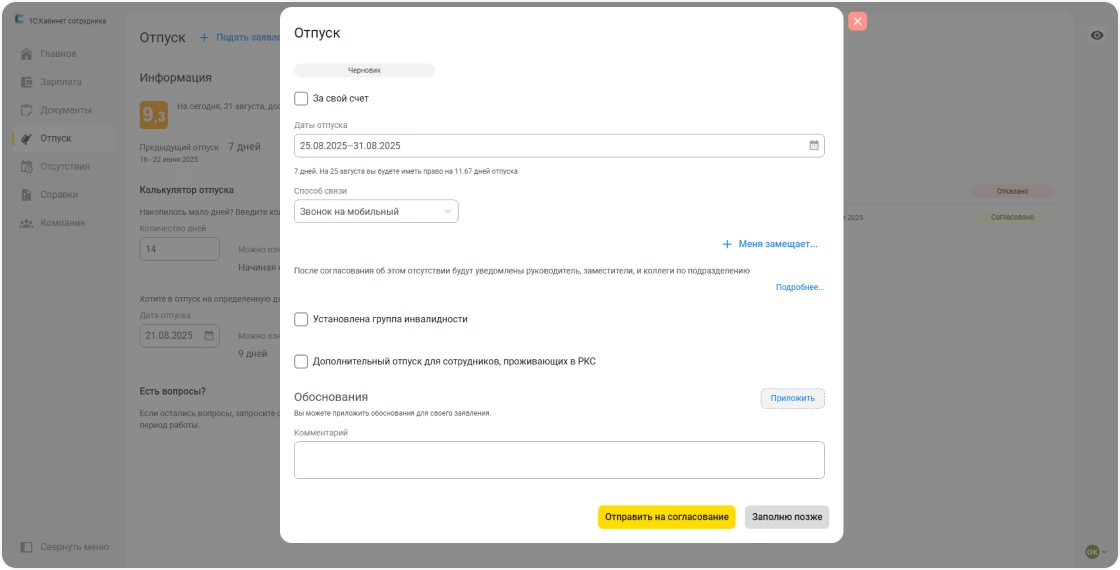Click the «Меня замещает...» link
1120x570 pixels.
770,244
